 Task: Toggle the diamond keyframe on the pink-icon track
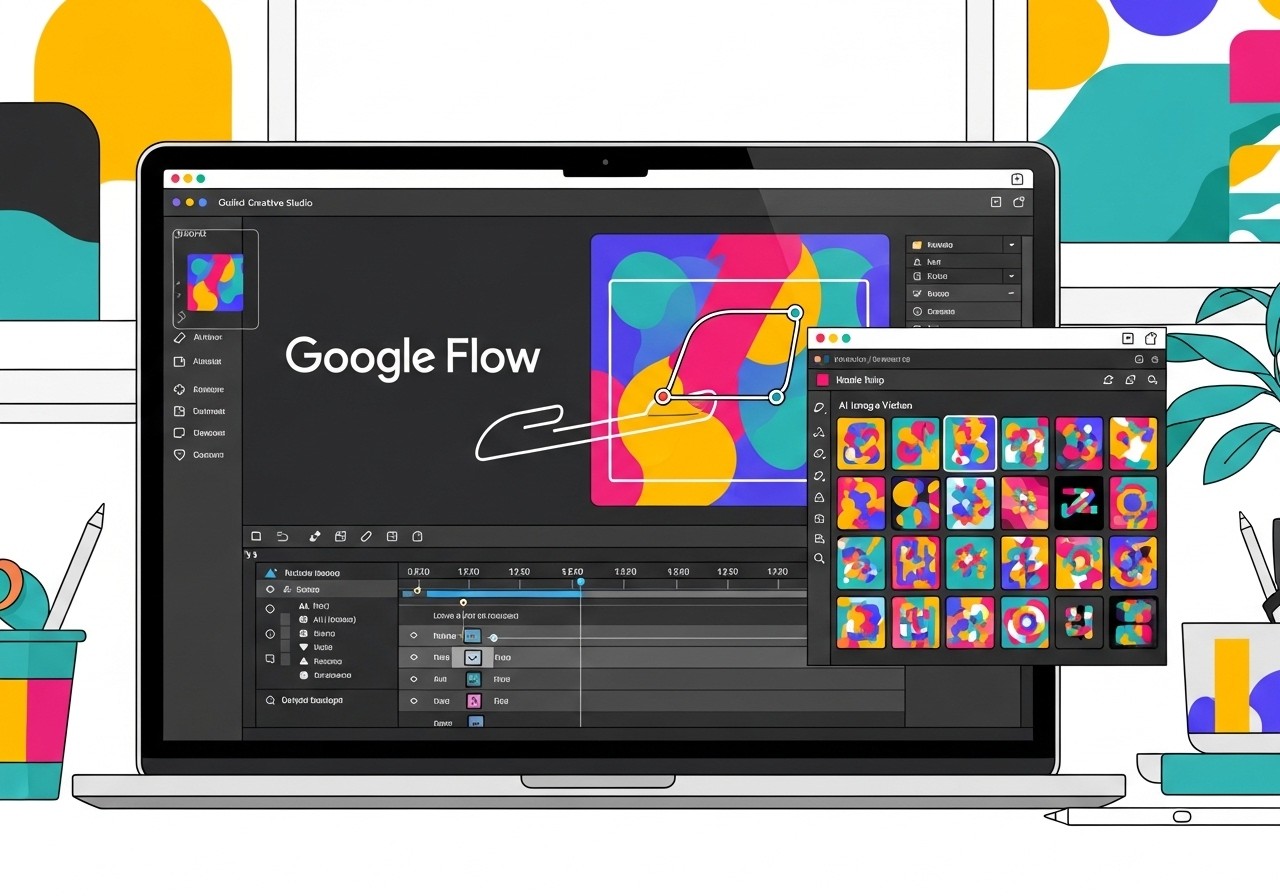tap(413, 701)
